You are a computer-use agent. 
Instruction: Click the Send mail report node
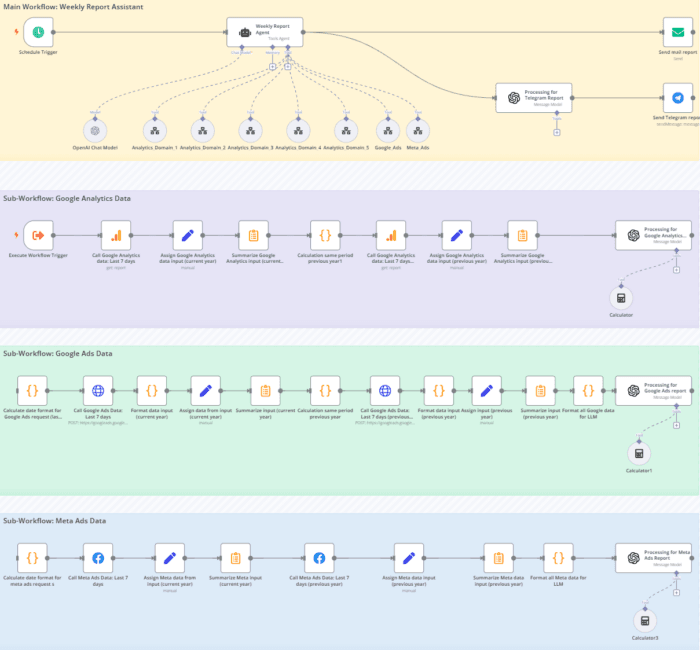[678, 32]
